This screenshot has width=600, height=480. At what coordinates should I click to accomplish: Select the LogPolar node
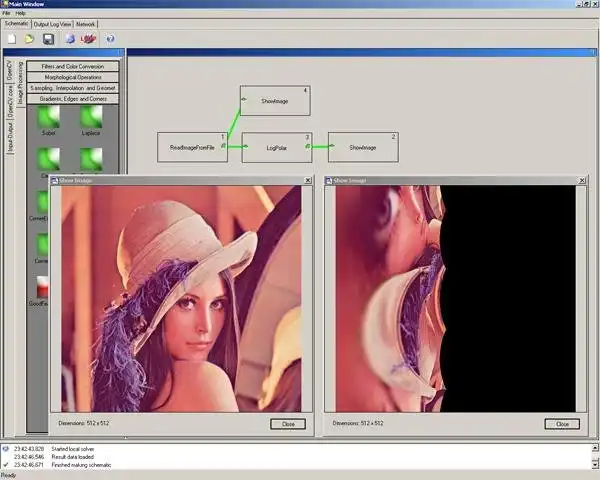click(277, 148)
